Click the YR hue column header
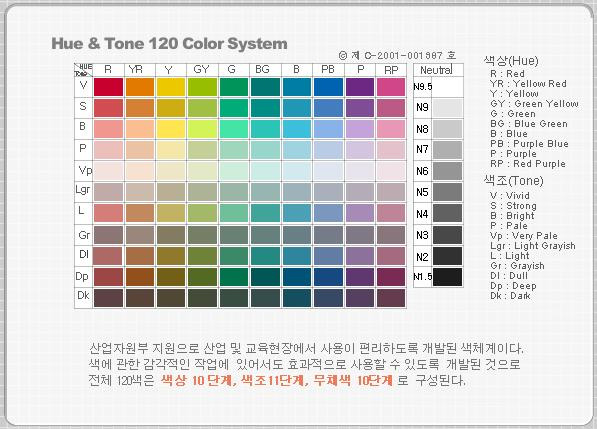This screenshot has width=597, height=429. [140, 70]
